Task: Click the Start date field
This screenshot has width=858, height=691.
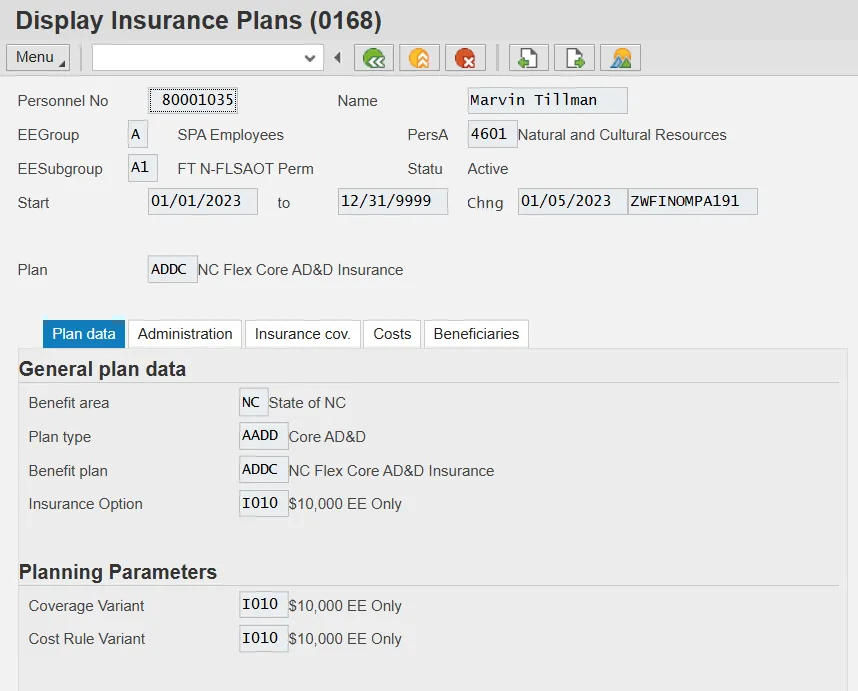Action: coord(202,201)
